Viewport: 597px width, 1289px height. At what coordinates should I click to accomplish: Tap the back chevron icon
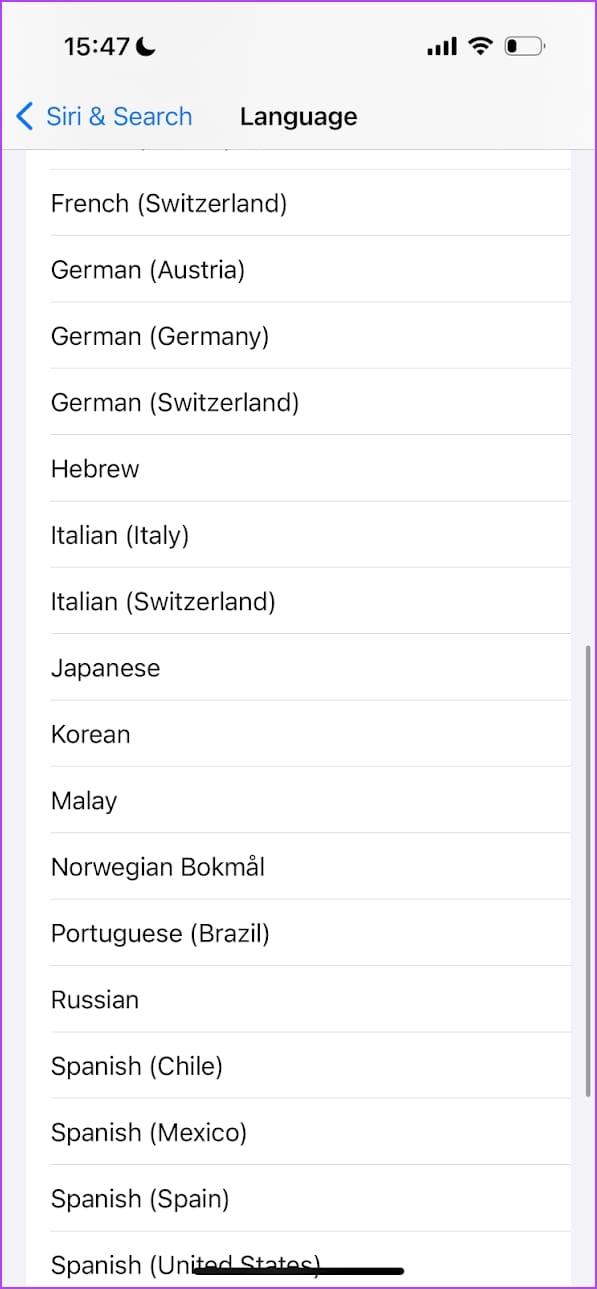tap(23, 116)
